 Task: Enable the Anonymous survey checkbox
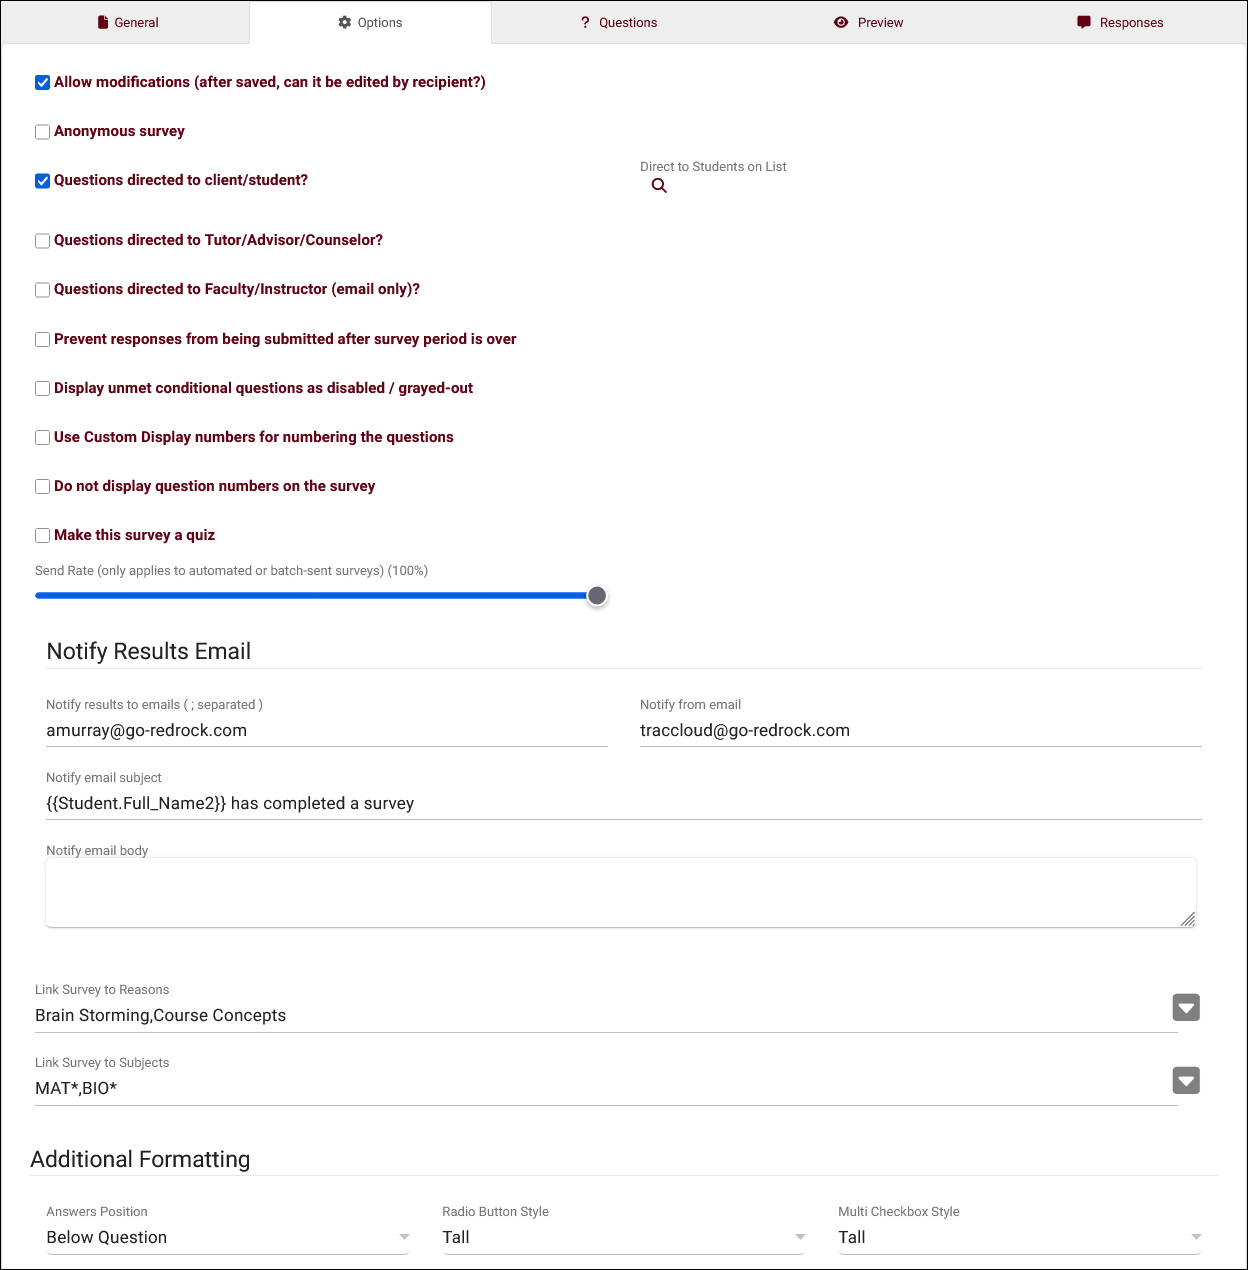coord(42,132)
